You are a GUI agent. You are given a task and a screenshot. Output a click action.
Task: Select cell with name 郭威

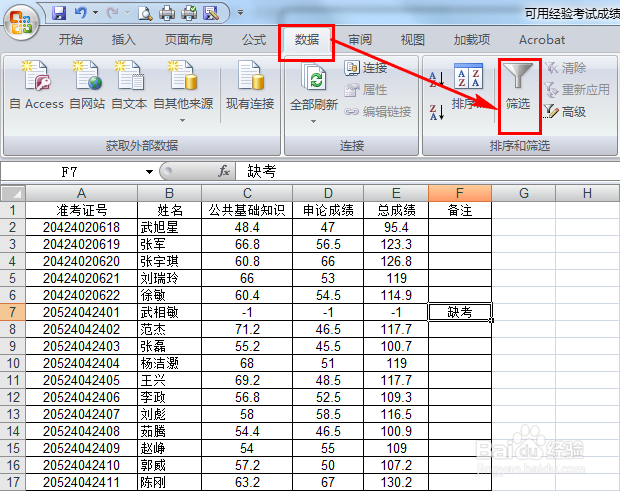point(169,465)
